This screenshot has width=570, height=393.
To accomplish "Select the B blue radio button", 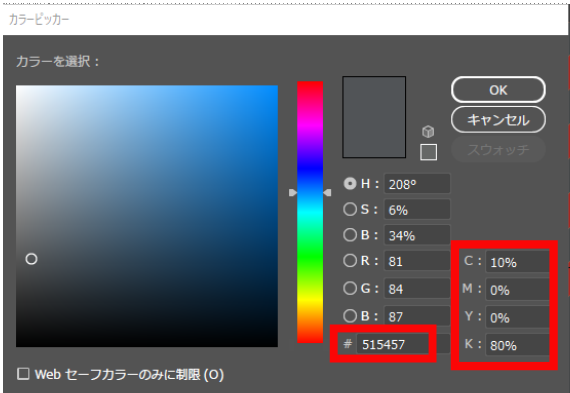I will 350,316.
